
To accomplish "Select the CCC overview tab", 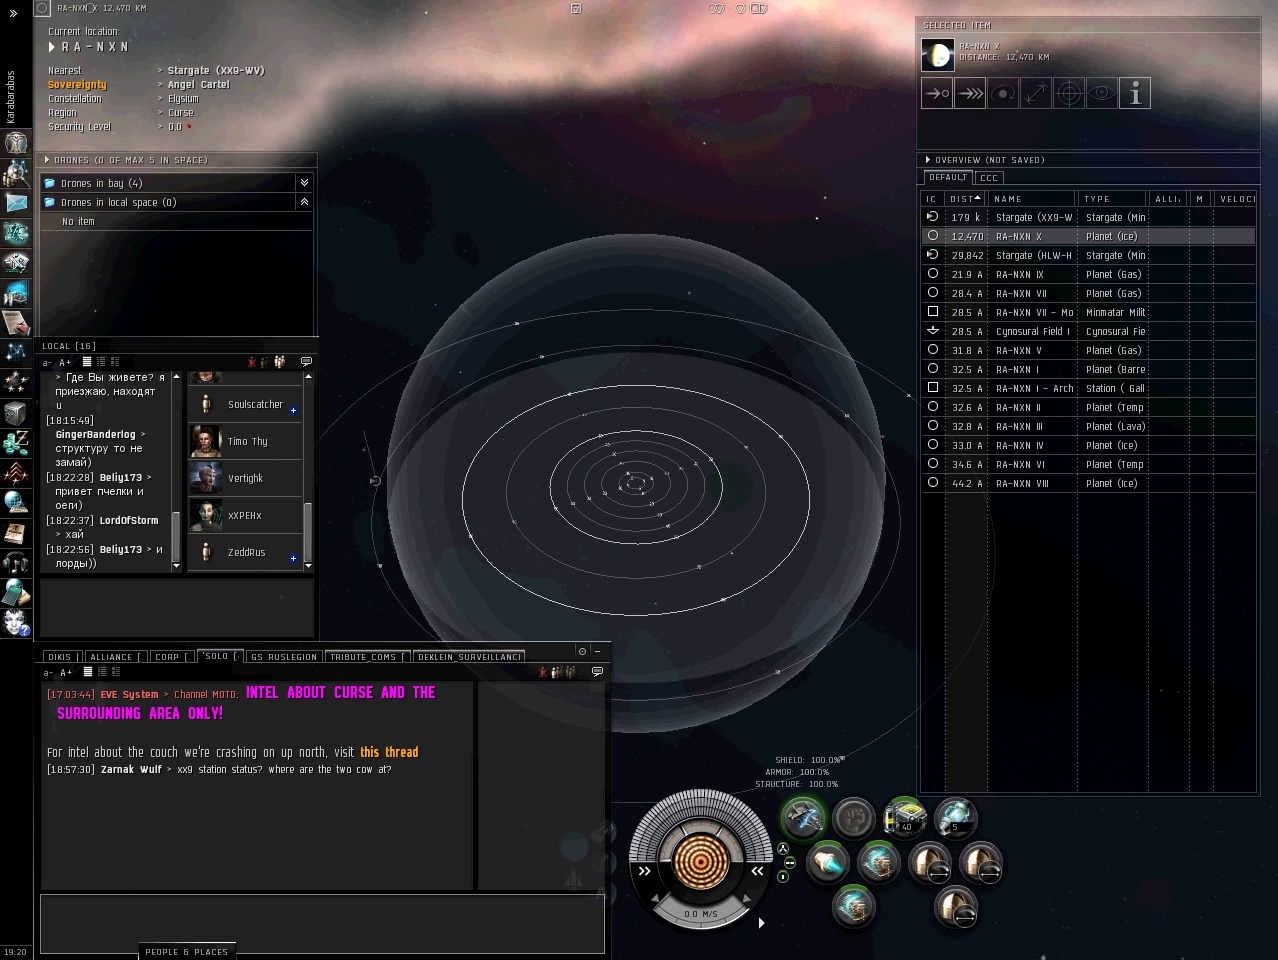I will point(988,178).
